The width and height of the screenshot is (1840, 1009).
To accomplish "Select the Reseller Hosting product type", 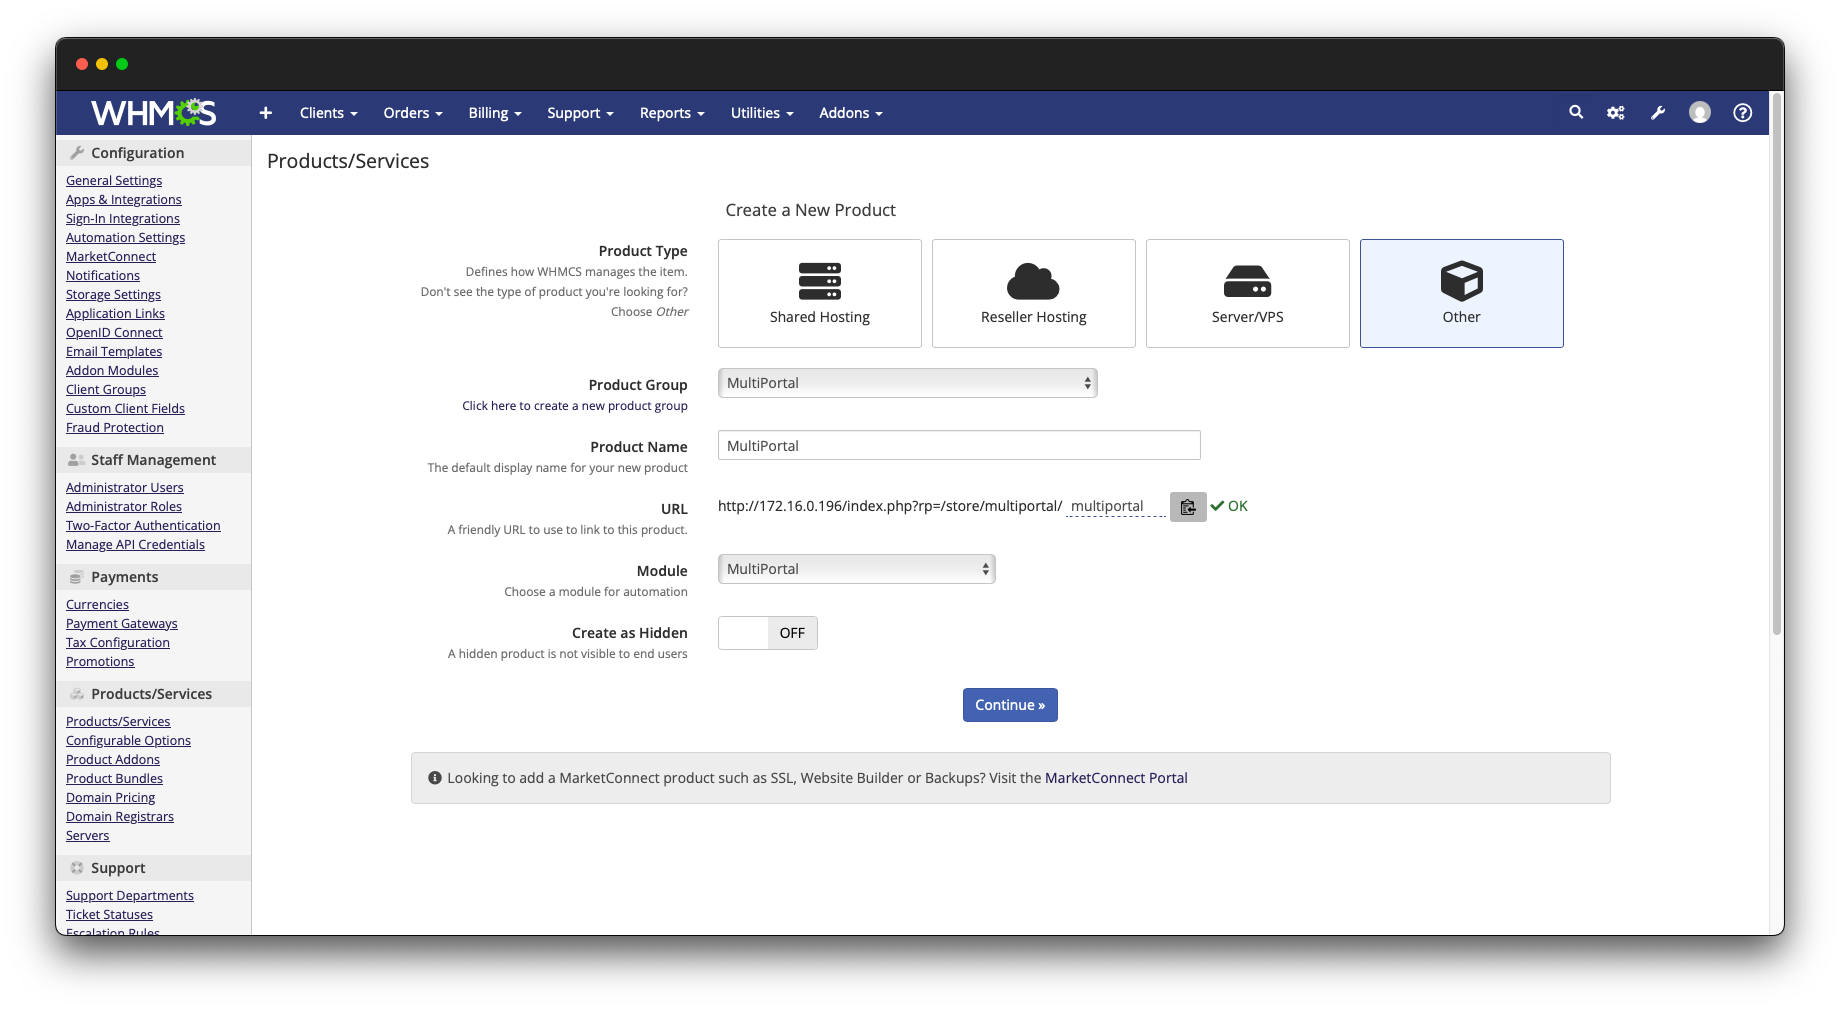I will click(1034, 293).
